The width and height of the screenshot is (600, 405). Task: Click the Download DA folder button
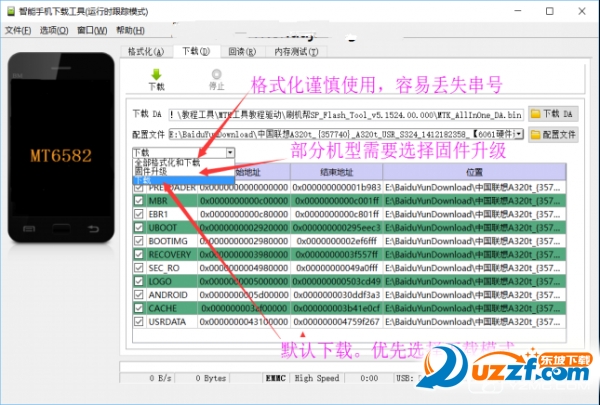pyautogui.click(x=553, y=114)
